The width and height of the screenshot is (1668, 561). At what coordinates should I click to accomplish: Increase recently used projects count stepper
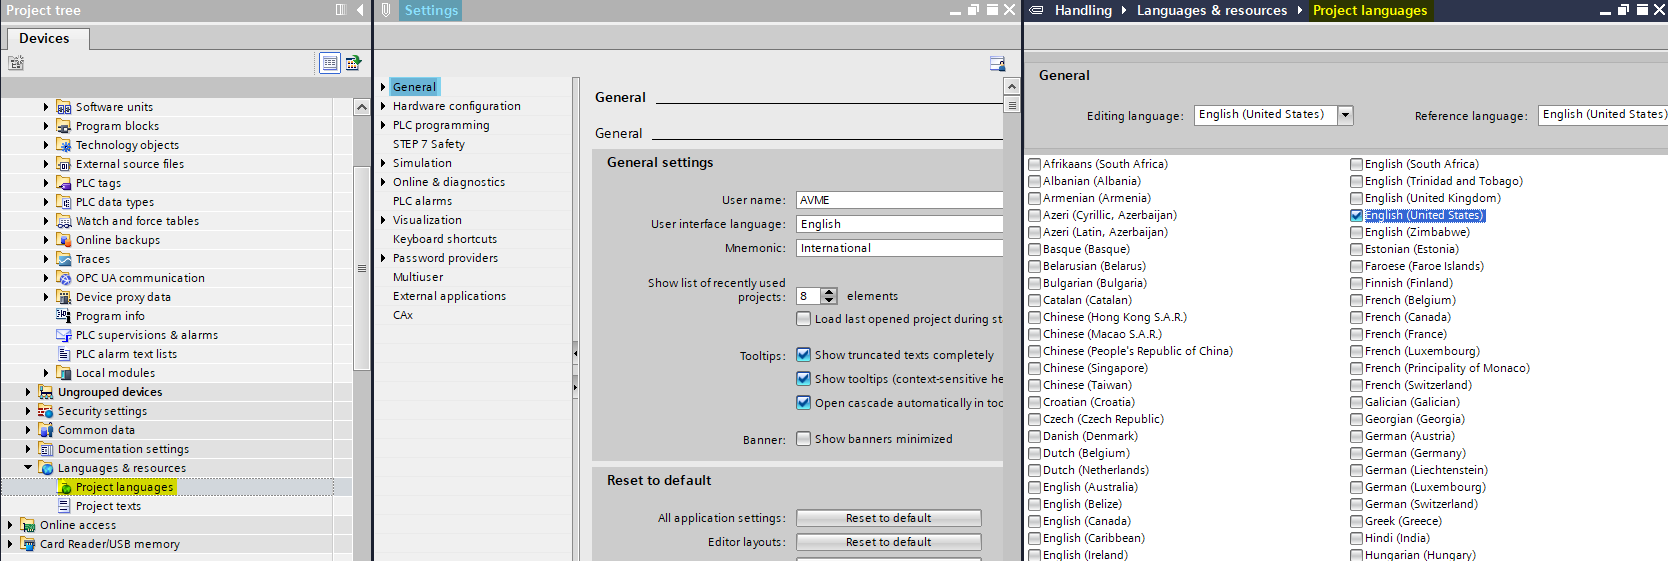[829, 292]
